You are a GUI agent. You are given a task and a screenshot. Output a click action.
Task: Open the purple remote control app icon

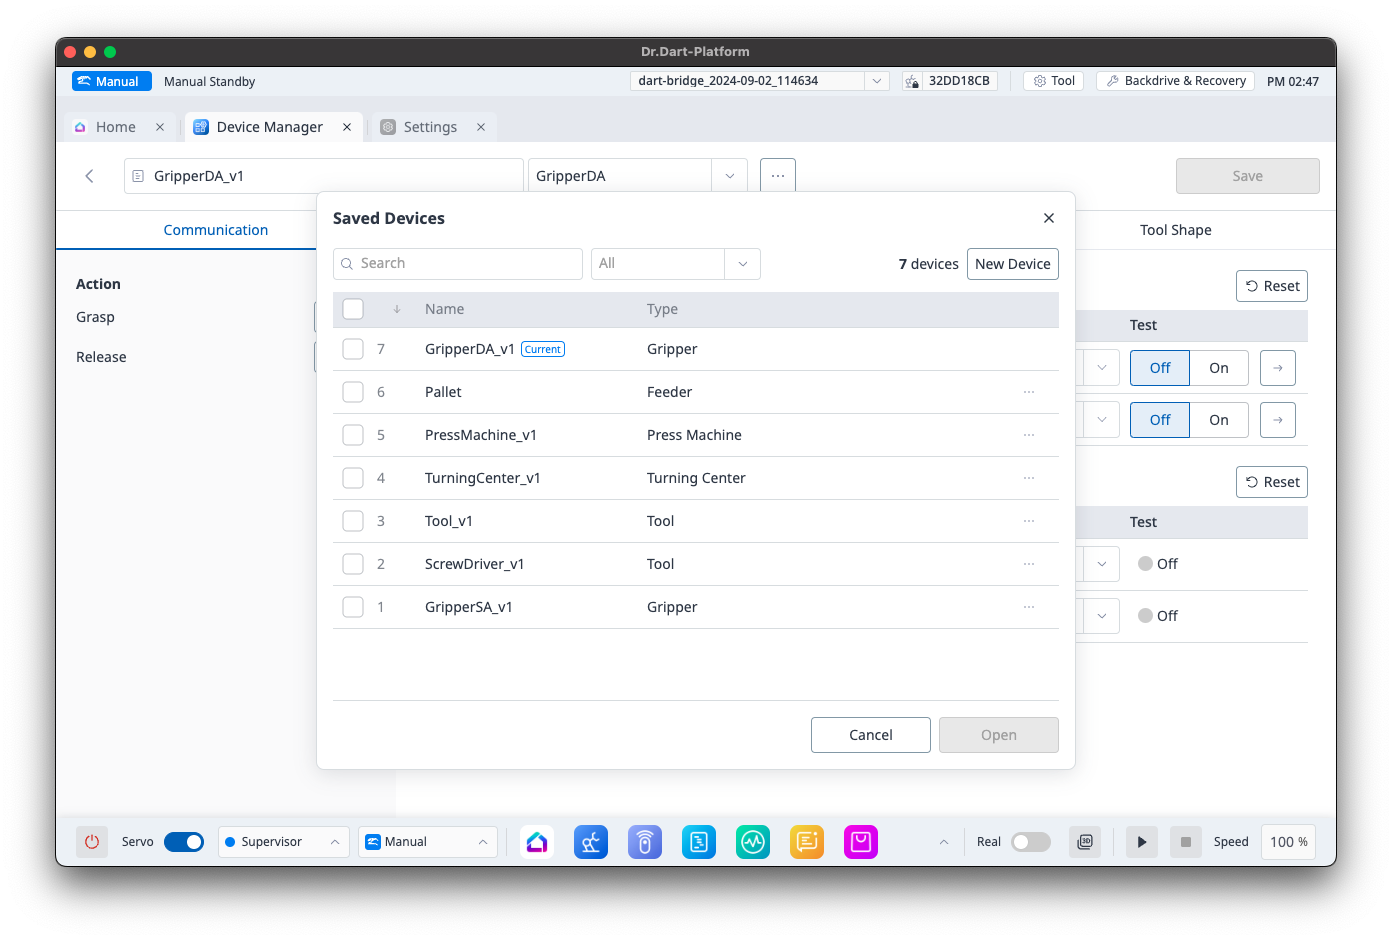[645, 842]
